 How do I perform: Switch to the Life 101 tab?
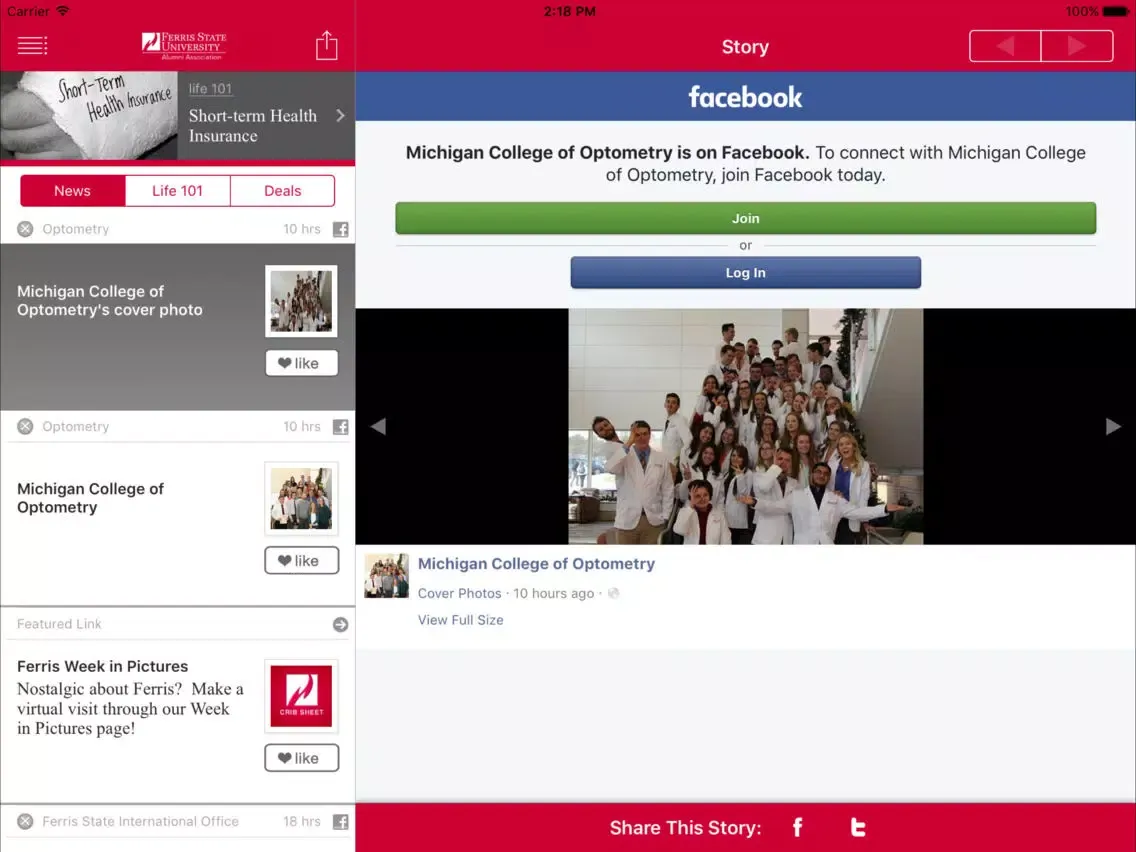178,191
